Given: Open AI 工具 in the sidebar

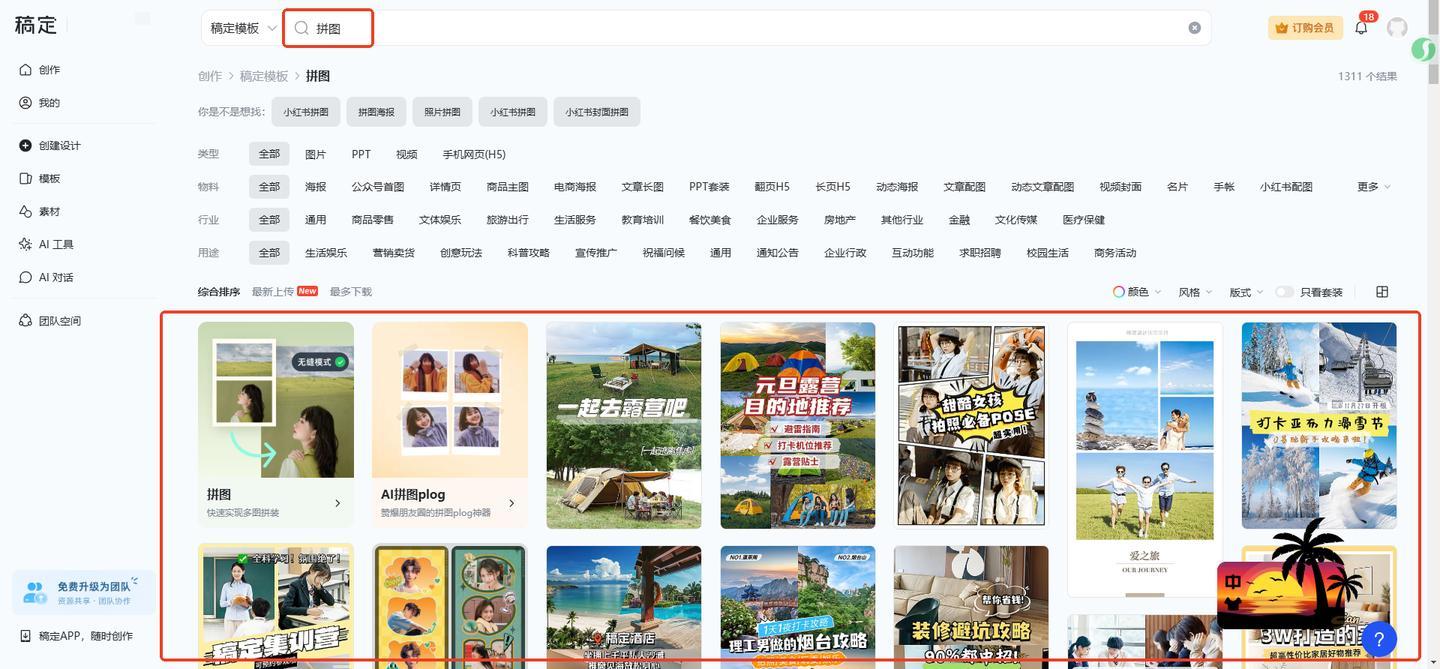Looking at the screenshot, I should (x=56, y=245).
